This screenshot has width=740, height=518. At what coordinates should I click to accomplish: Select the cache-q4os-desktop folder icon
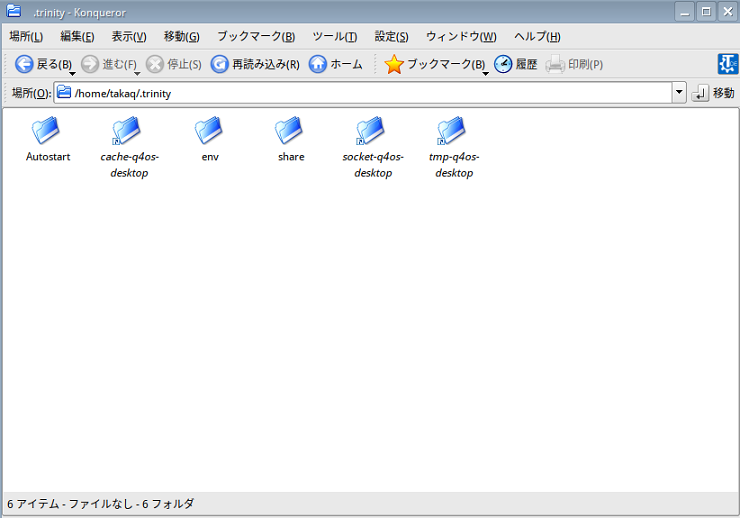[126, 130]
